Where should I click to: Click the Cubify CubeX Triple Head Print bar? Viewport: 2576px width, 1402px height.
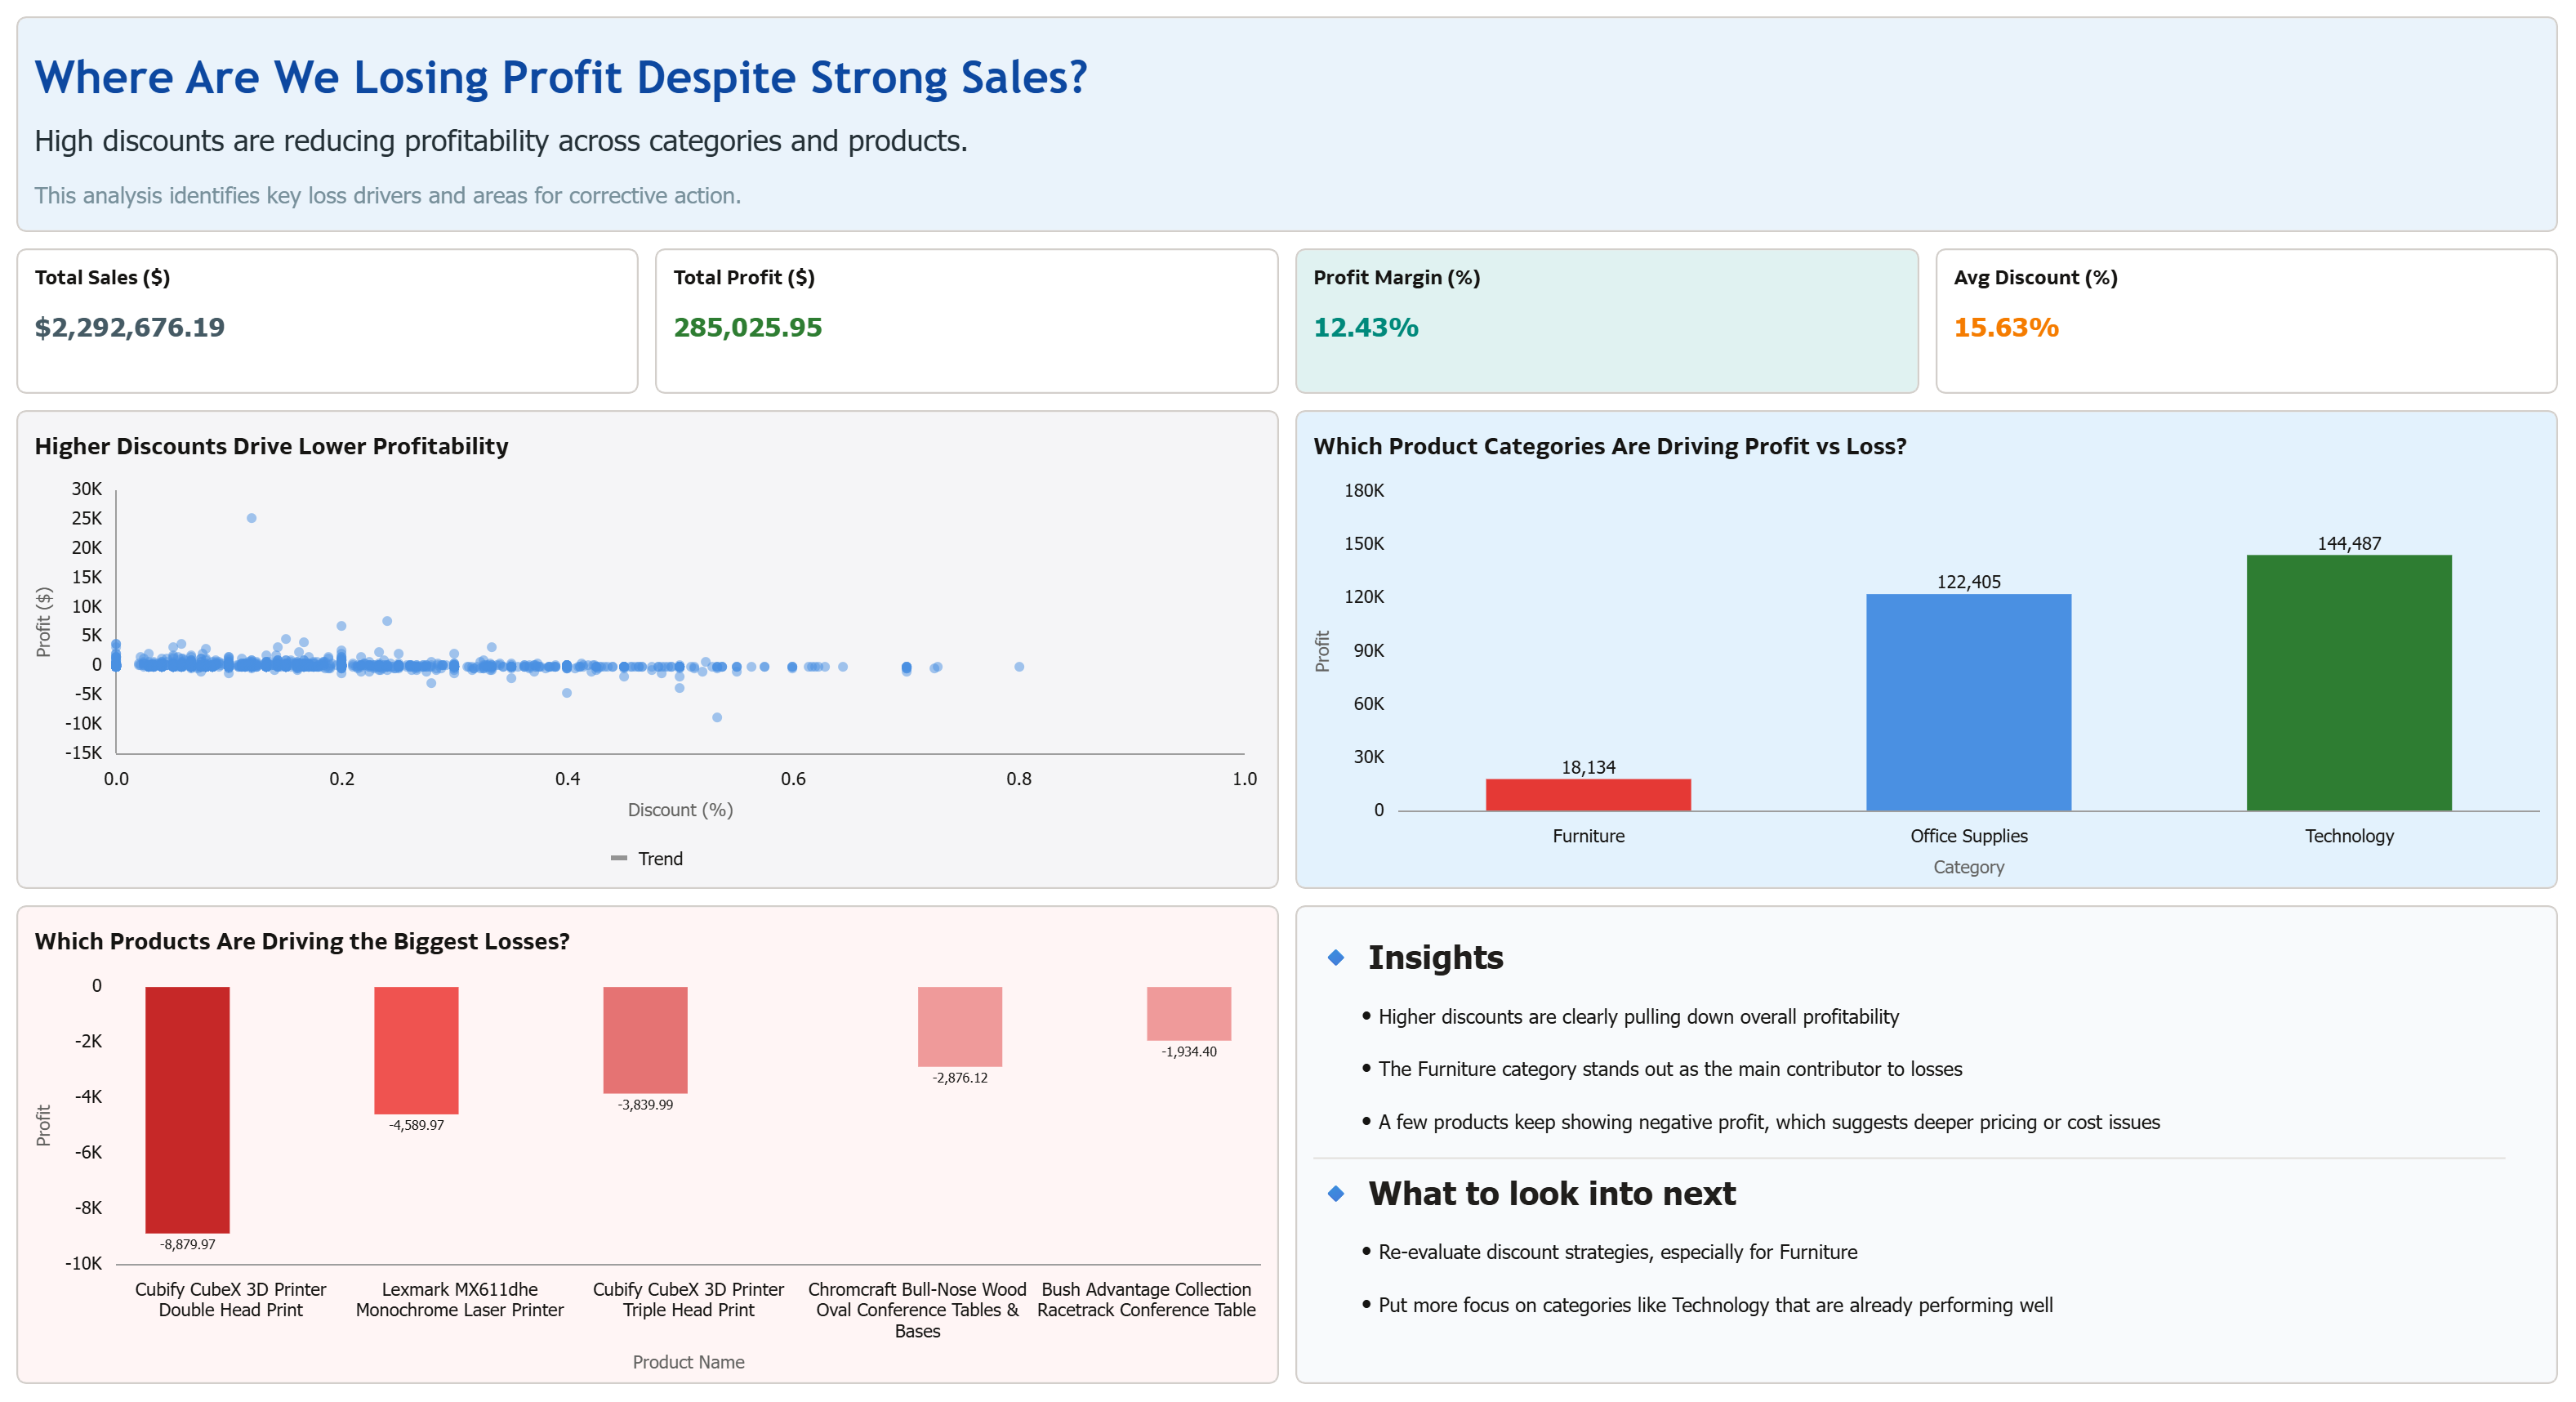point(645,1040)
